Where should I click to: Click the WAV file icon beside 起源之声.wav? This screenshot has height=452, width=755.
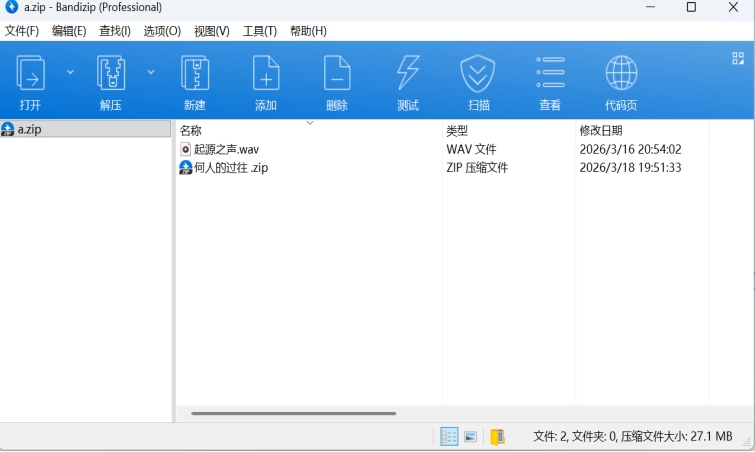[x=185, y=149]
